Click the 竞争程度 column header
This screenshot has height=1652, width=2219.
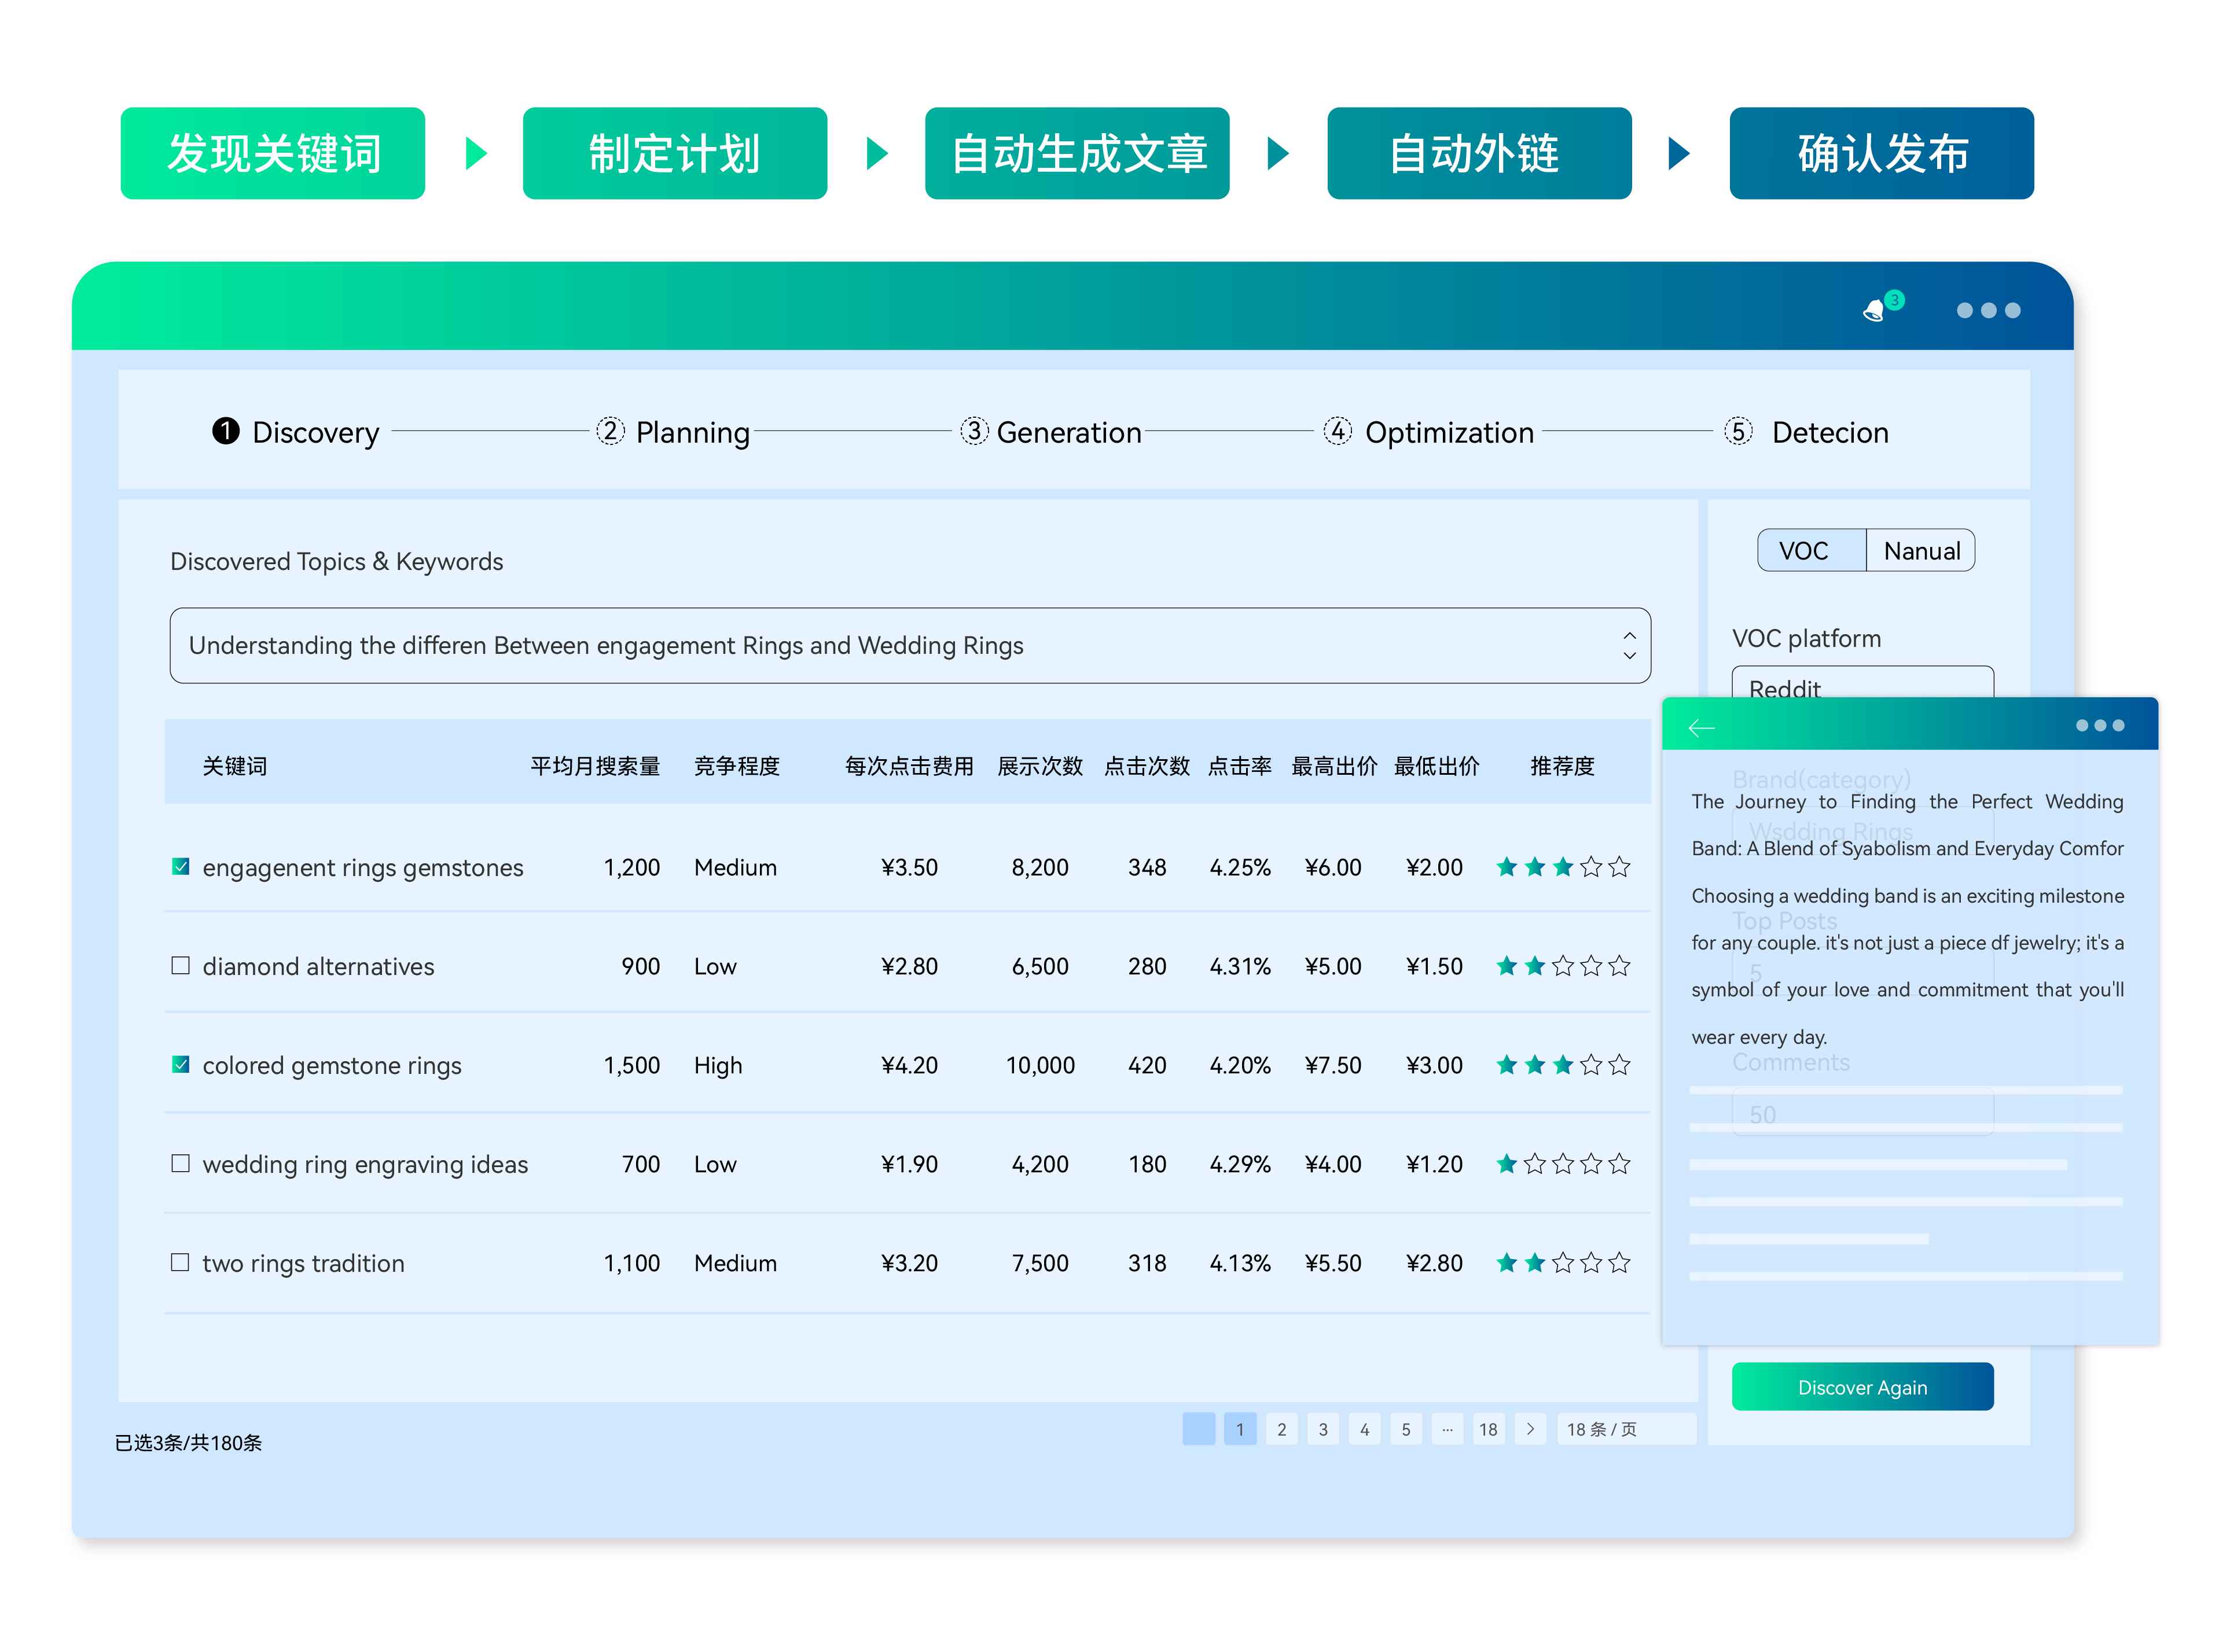pyautogui.click(x=737, y=766)
